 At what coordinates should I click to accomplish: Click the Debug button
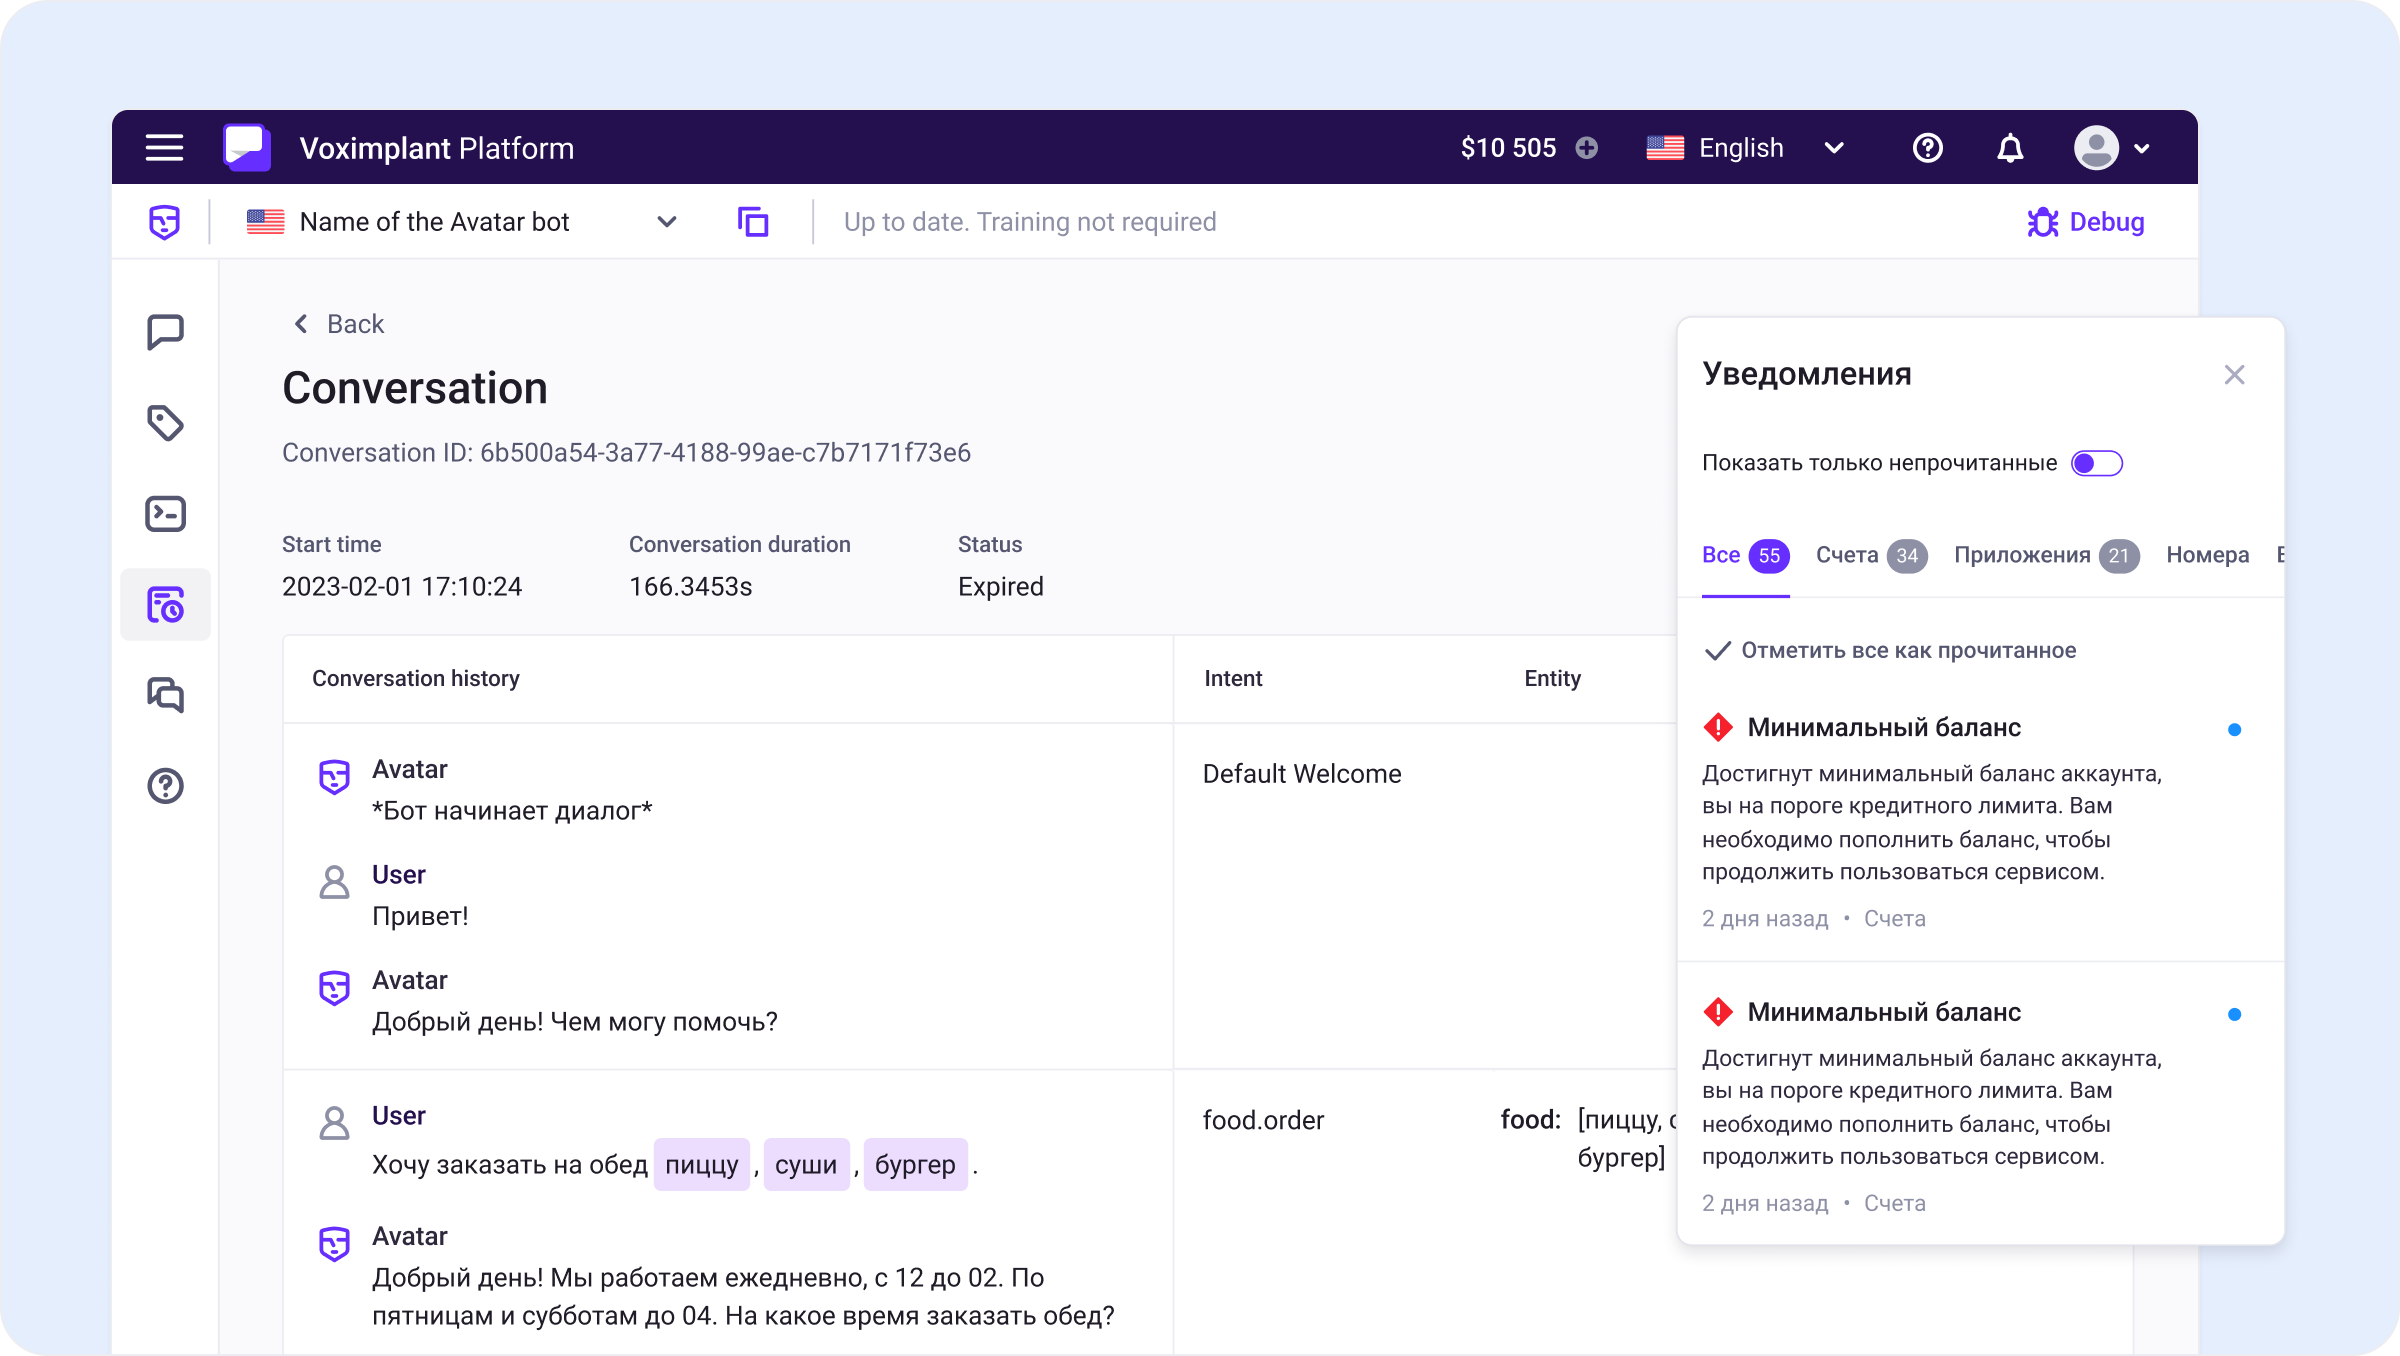tap(2086, 222)
